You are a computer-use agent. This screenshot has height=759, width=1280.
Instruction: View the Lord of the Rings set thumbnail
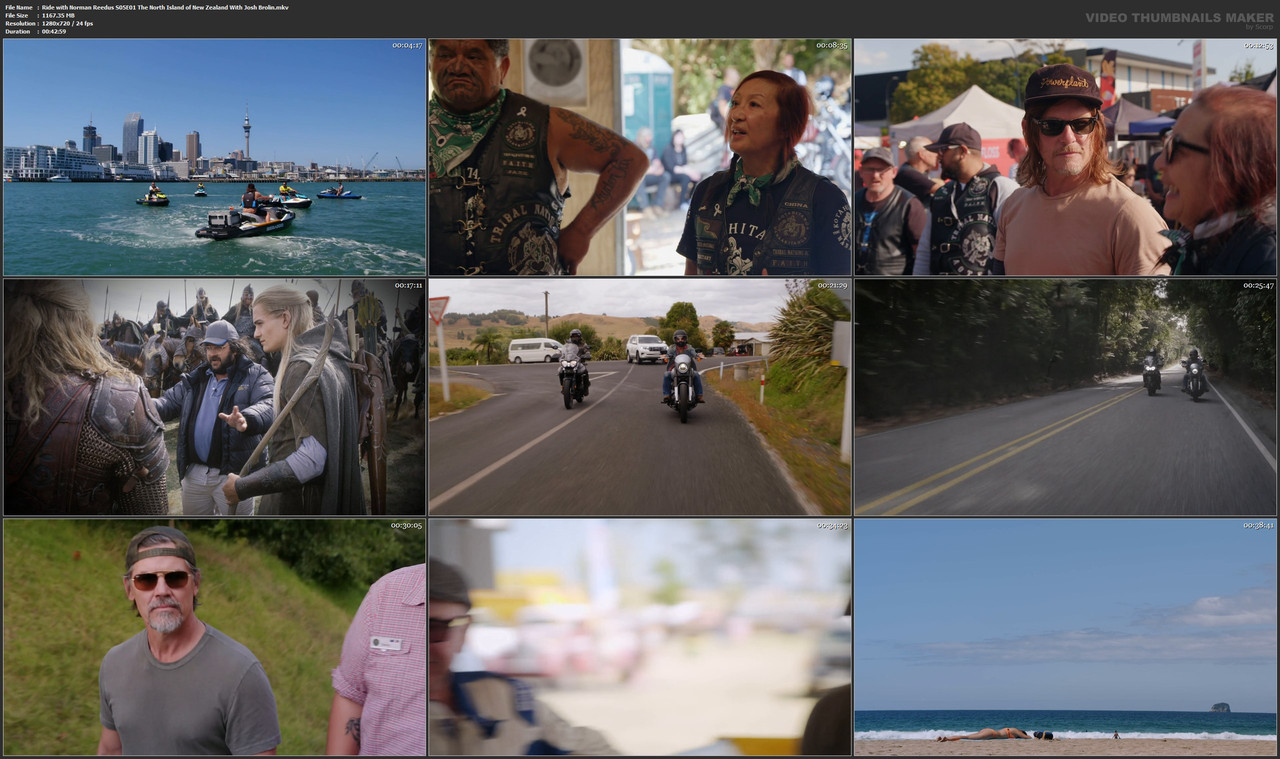[x=213, y=397]
